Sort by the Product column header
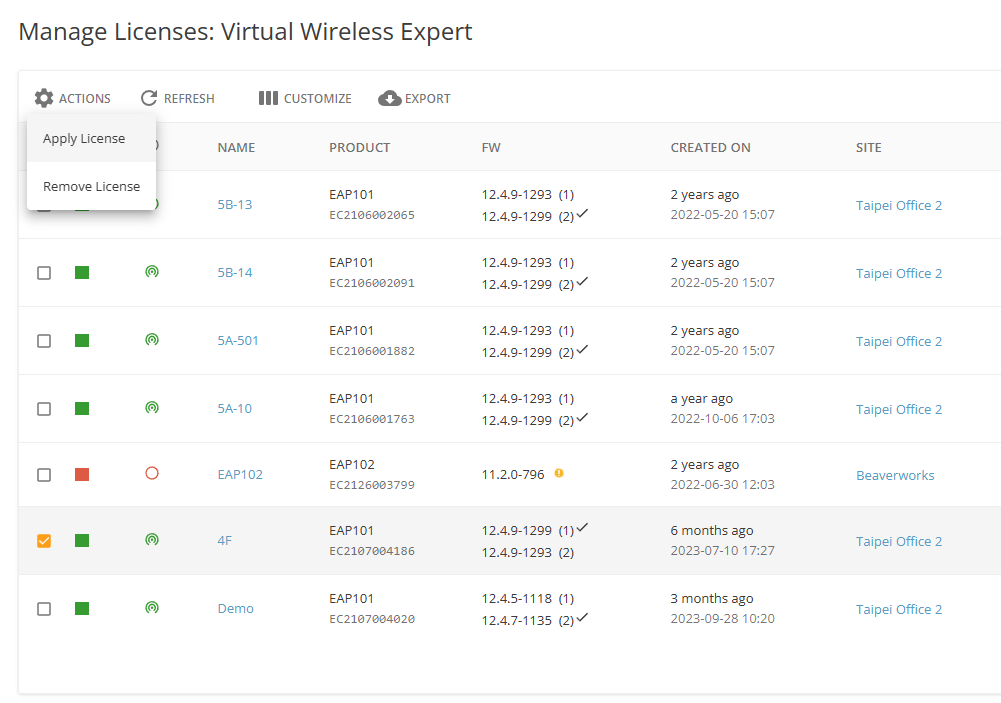The width and height of the screenshot is (1001, 703). tap(359, 147)
